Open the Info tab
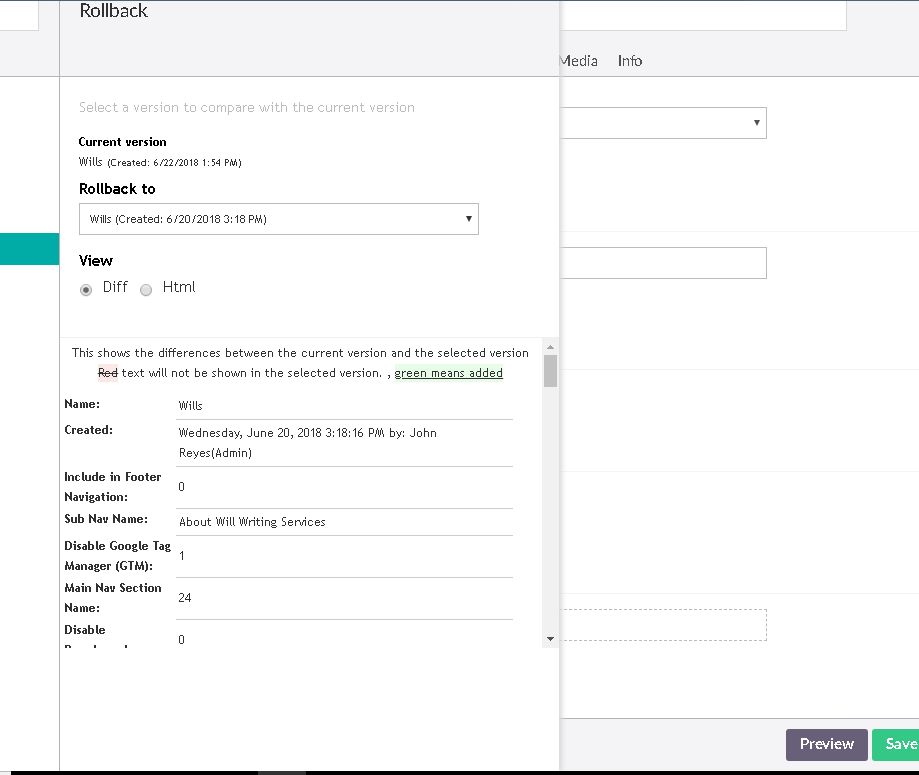Screen dimensions: 919x775 [630, 61]
